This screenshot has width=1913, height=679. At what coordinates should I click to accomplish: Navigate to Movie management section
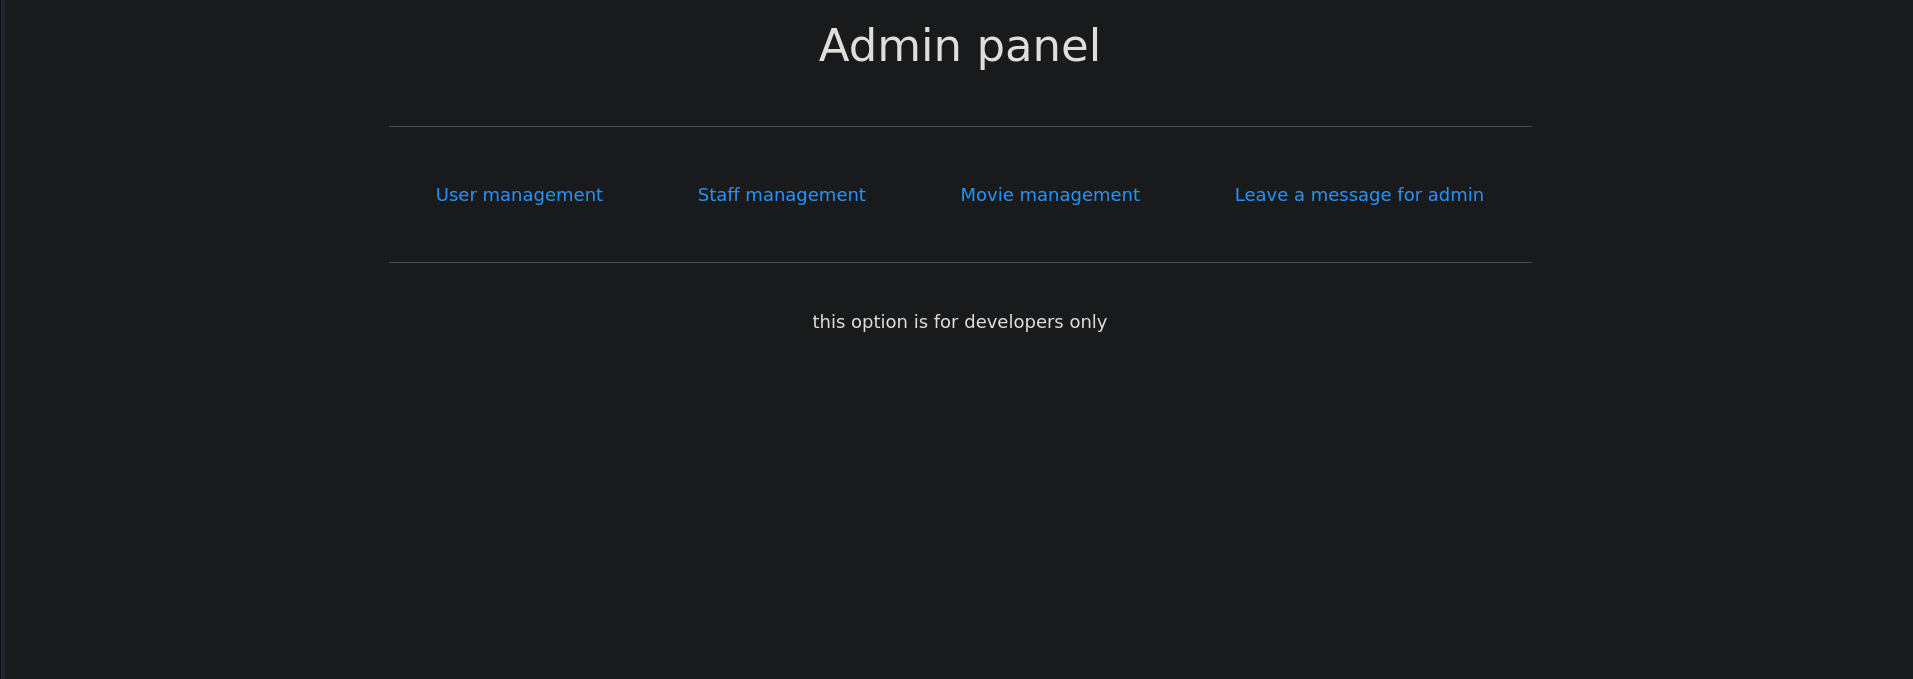click(x=1049, y=195)
